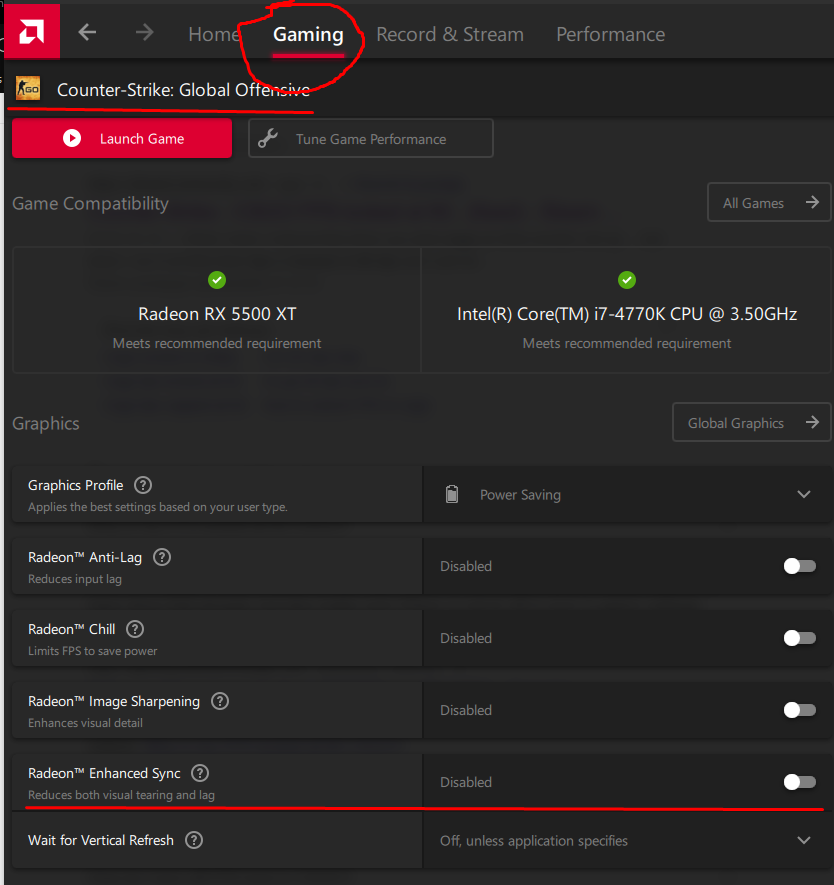
Task: Open help for Wait for Vertical Refresh
Action: pyautogui.click(x=194, y=840)
